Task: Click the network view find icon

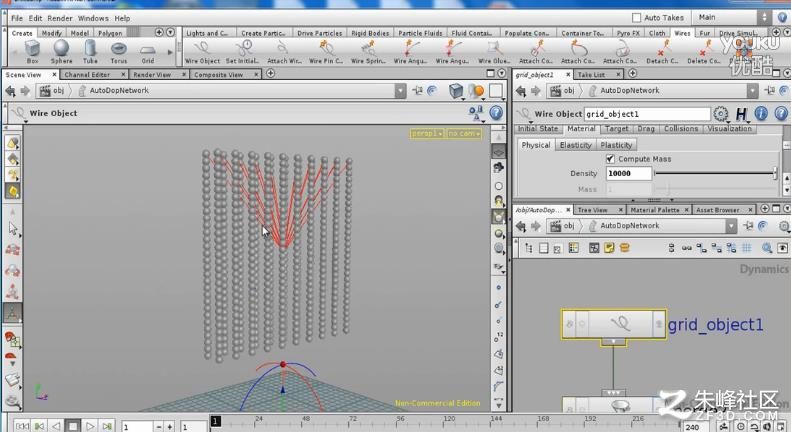Action: tap(767, 248)
